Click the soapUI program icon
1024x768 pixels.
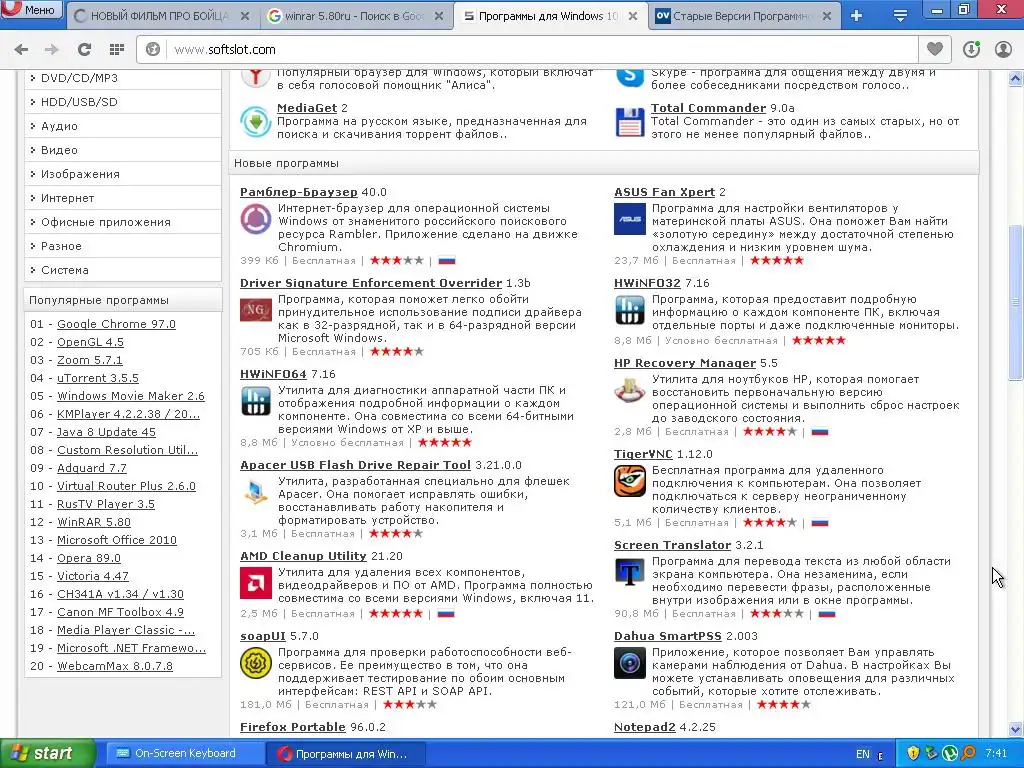pos(255,663)
